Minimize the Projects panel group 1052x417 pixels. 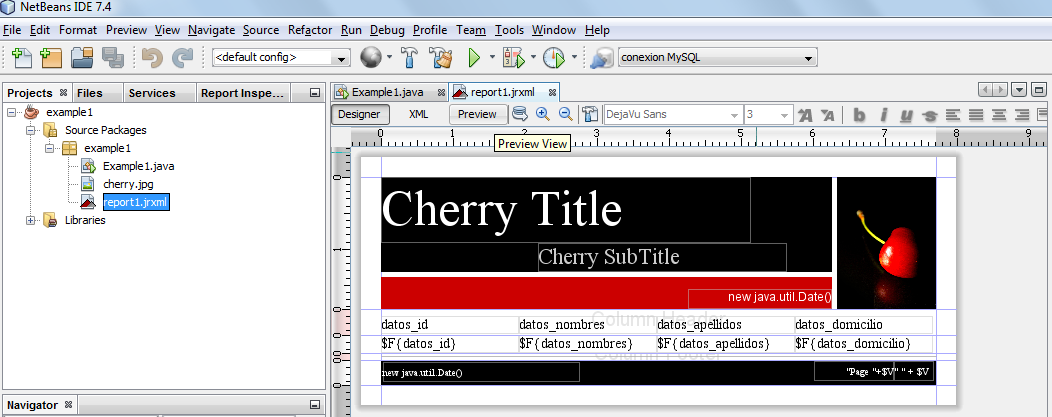click(x=315, y=93)
